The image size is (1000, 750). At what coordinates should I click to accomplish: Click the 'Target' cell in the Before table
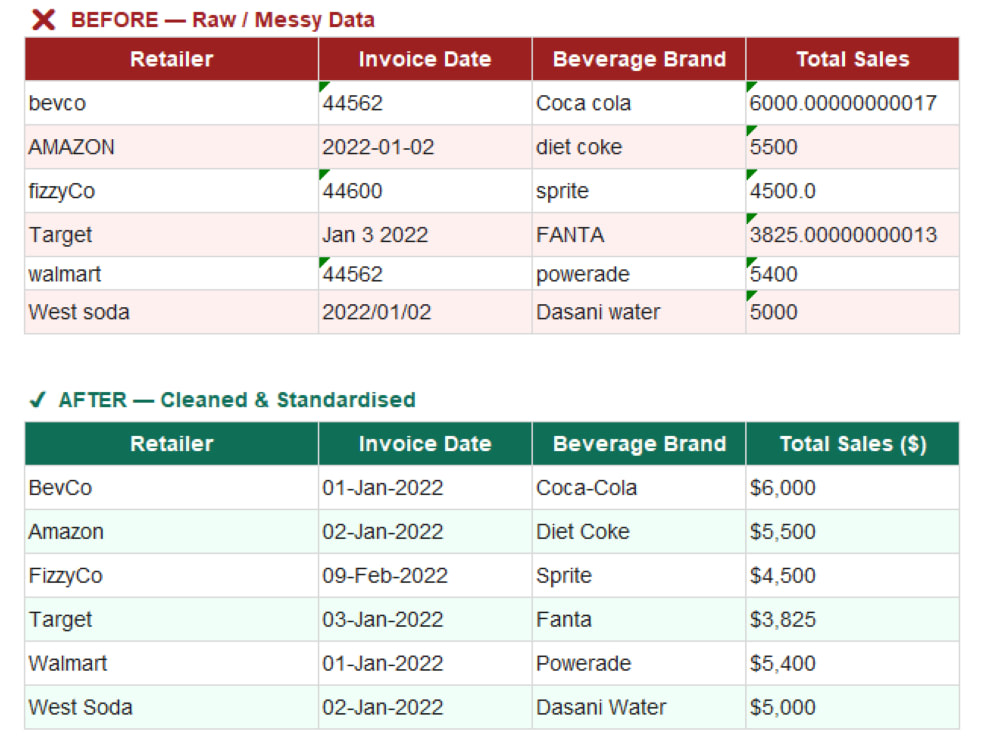(172, 235)
